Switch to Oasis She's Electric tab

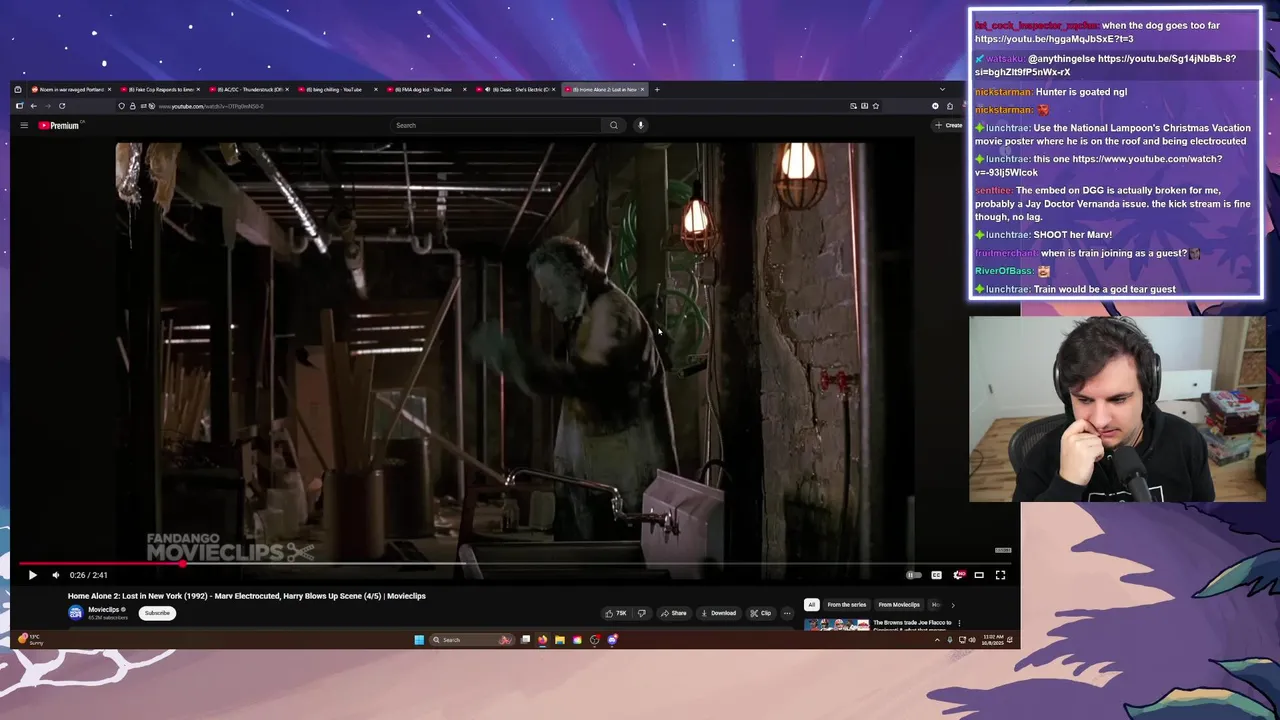516,89
